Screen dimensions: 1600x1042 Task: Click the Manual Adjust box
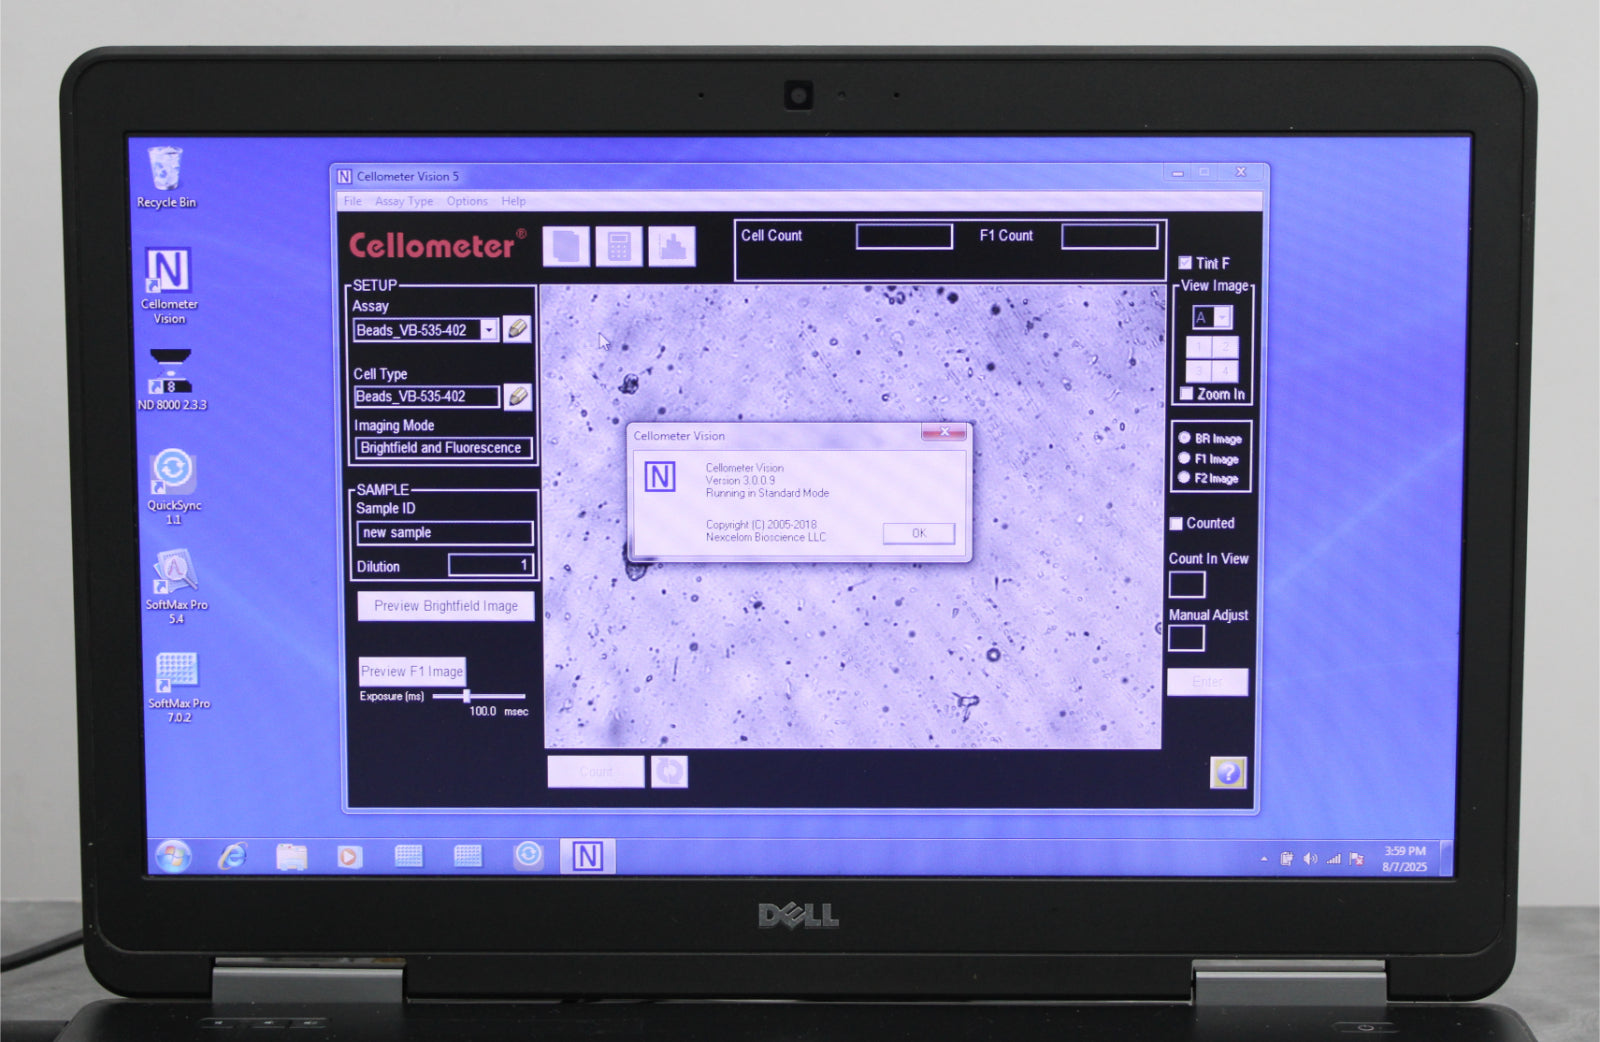(x=1187, y=638)
